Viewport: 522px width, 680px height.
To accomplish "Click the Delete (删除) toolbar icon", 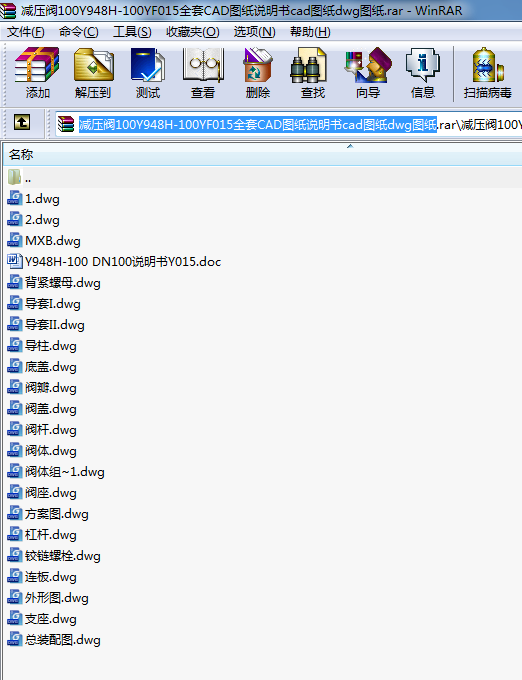I will click(258, 65).
